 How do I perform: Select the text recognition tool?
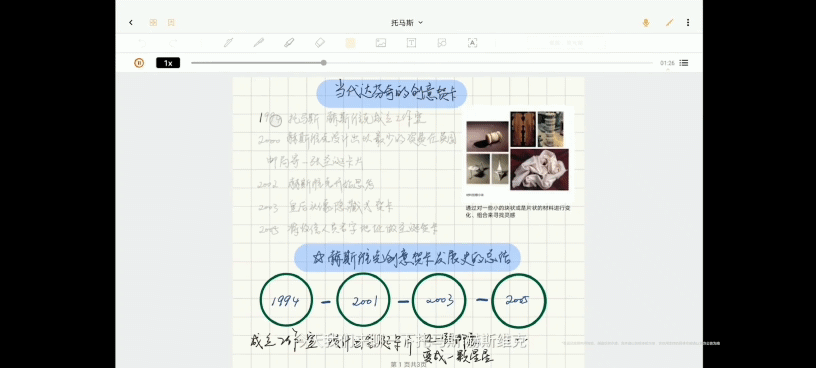(x=473, y=43)
